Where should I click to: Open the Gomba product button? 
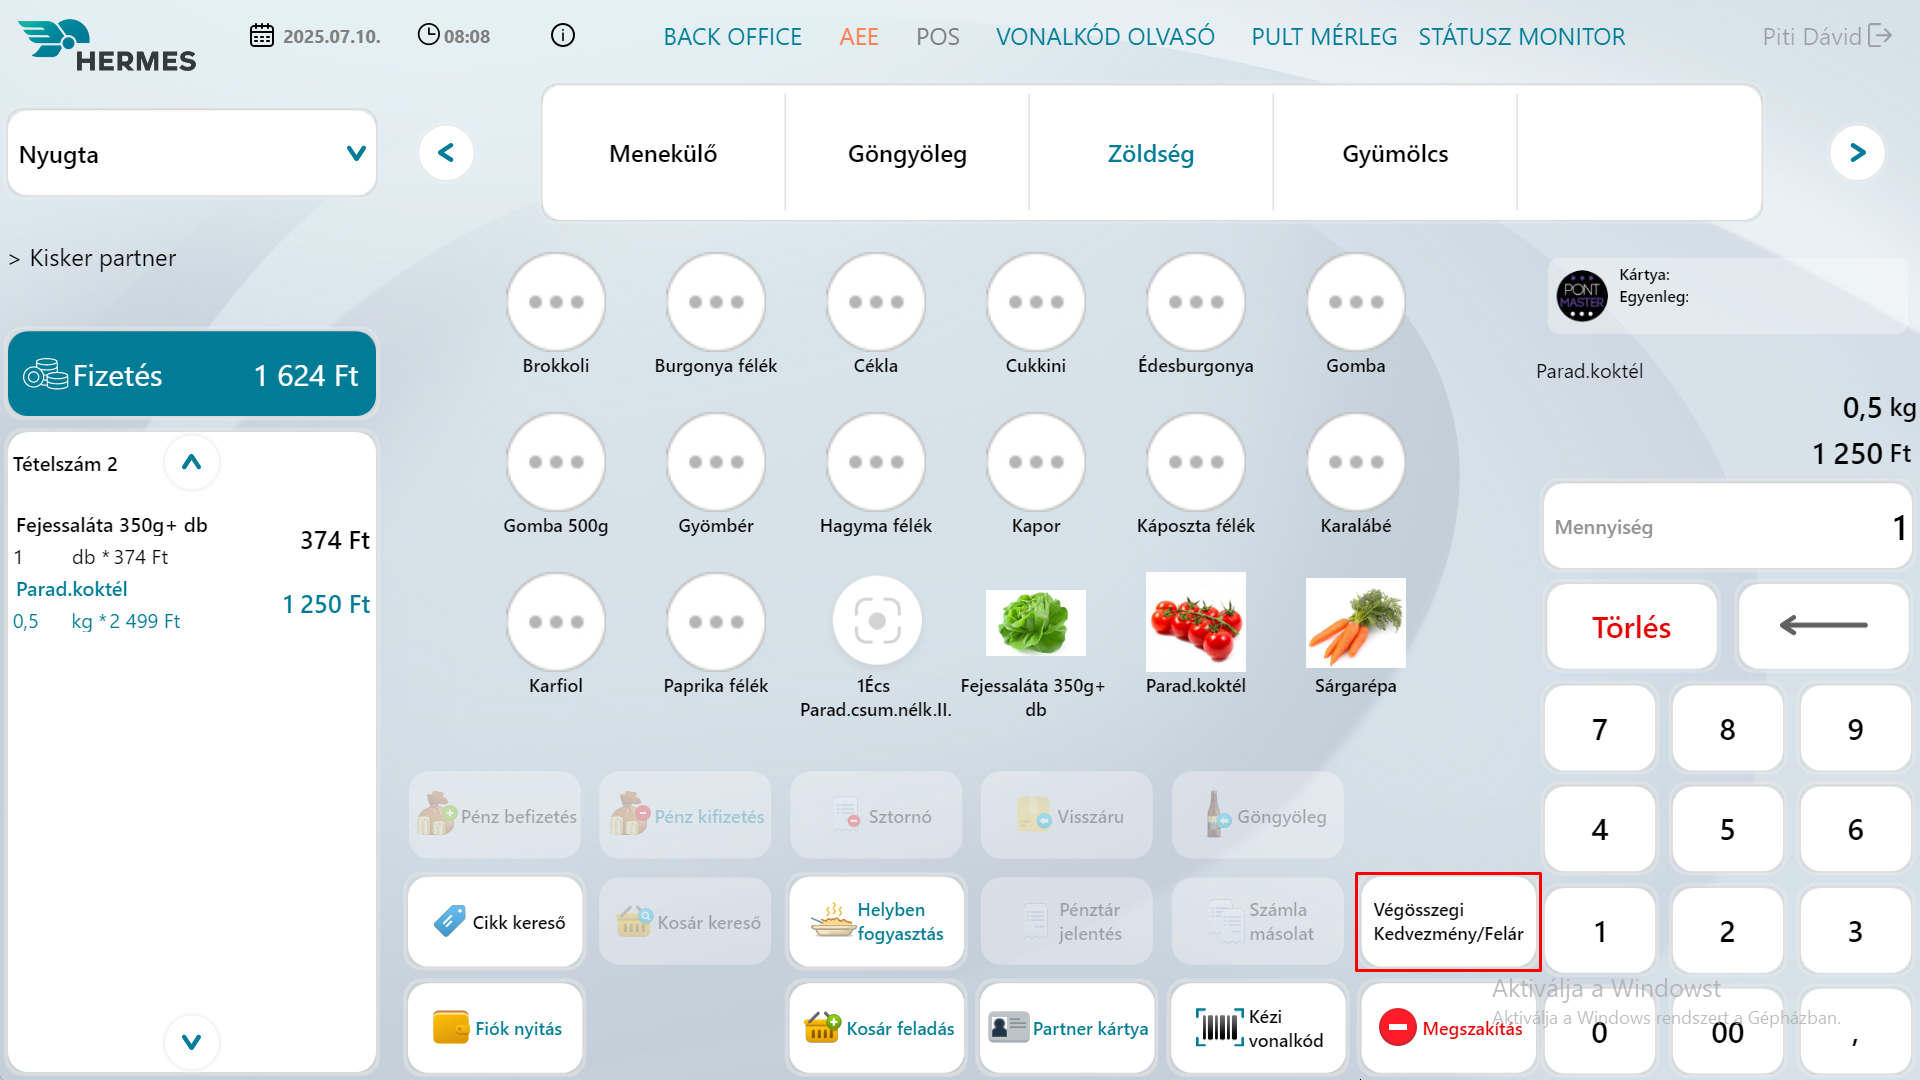point(1356,302)
